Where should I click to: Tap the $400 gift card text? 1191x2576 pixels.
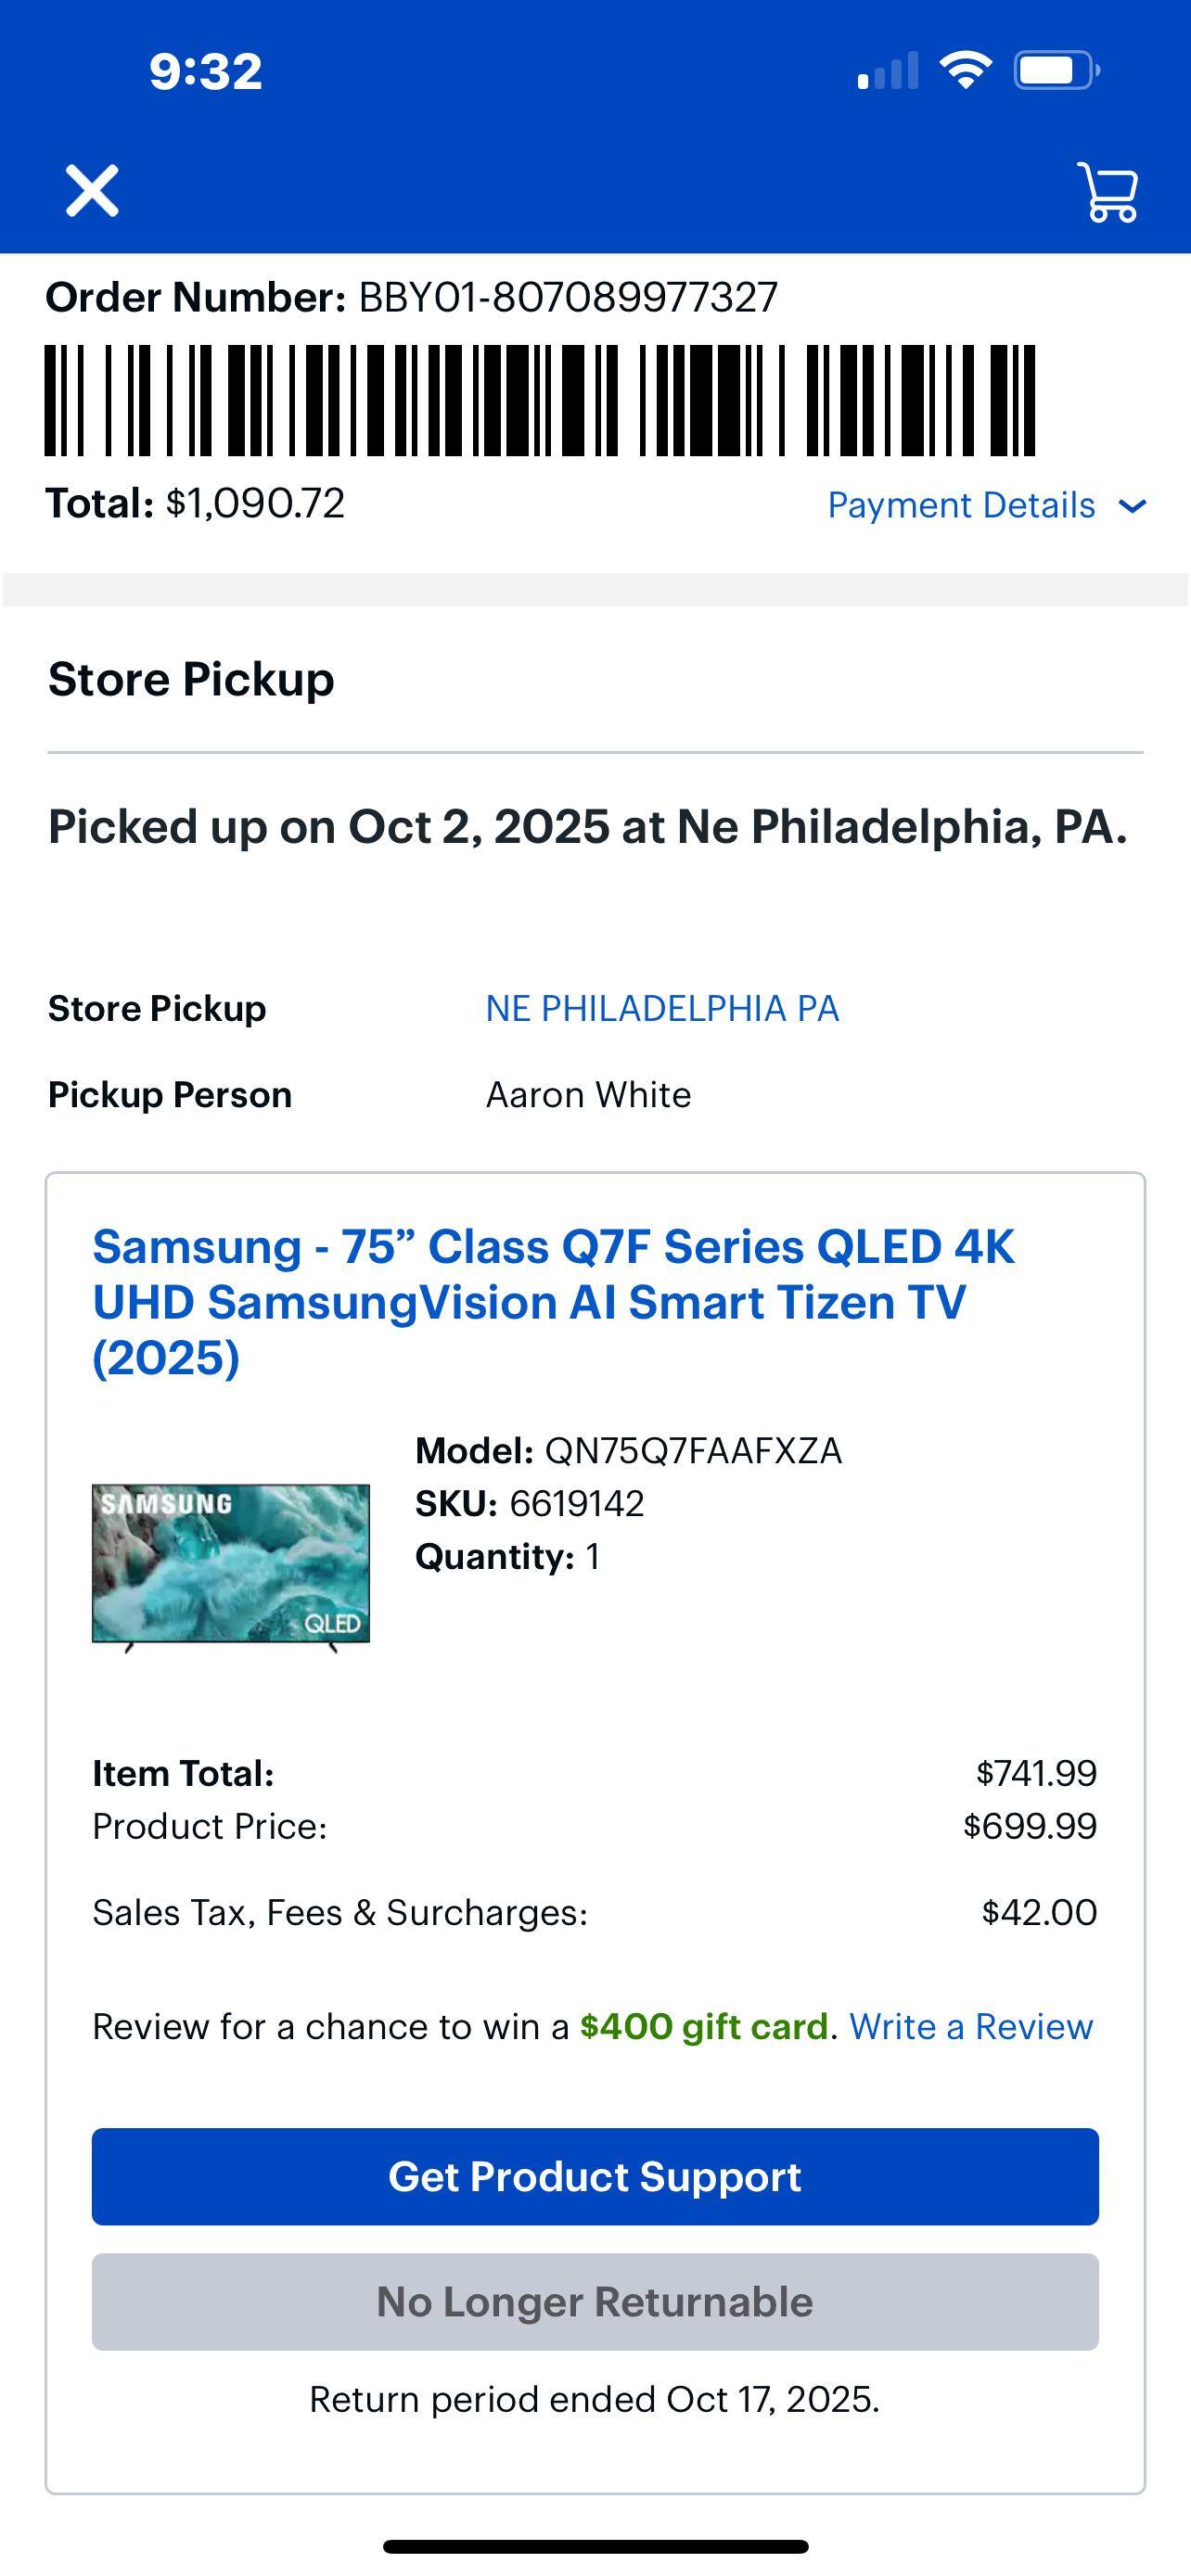click(704, 2026)
